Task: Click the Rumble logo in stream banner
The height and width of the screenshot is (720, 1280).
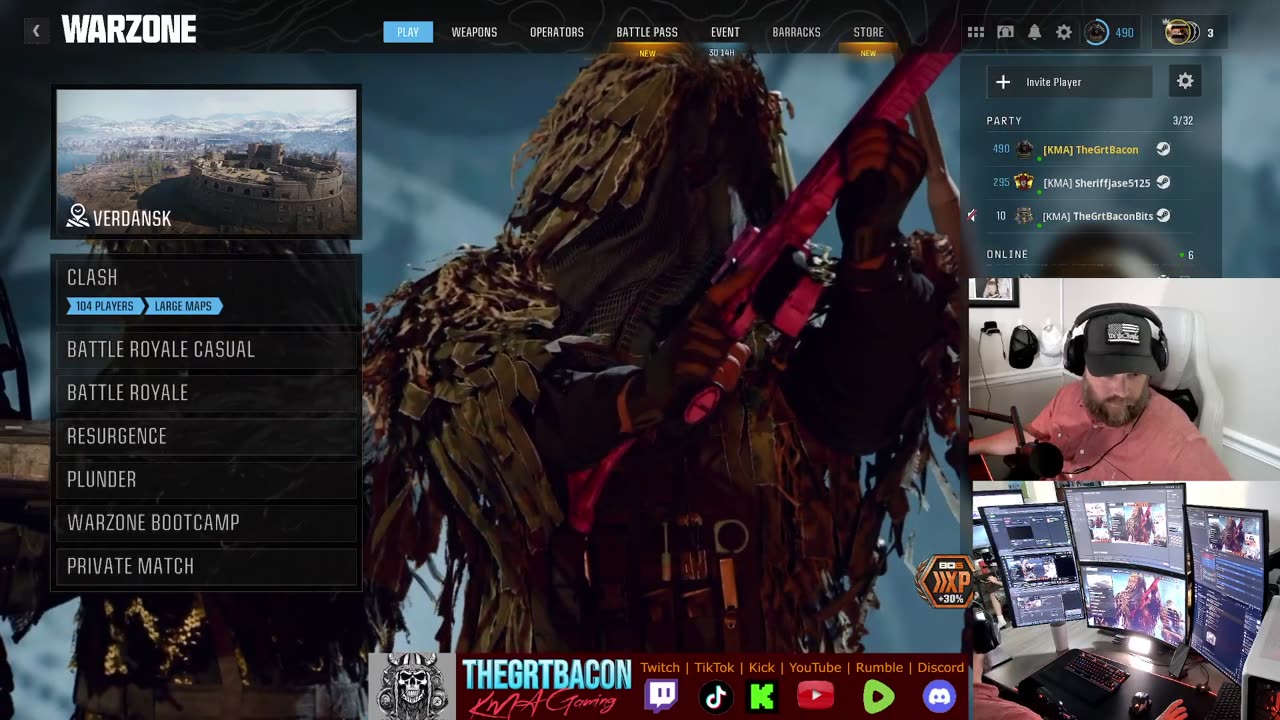Action: tap(879, 696)
